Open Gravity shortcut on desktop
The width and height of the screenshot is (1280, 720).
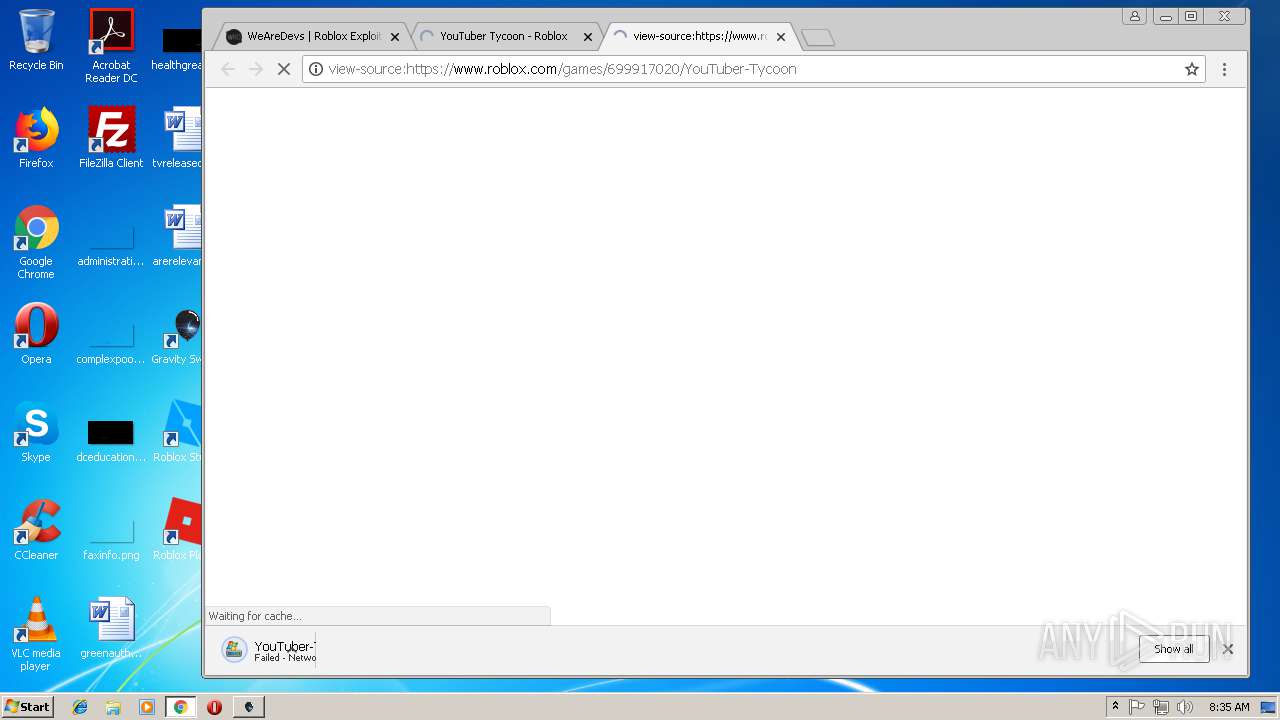tap(178, 335)
